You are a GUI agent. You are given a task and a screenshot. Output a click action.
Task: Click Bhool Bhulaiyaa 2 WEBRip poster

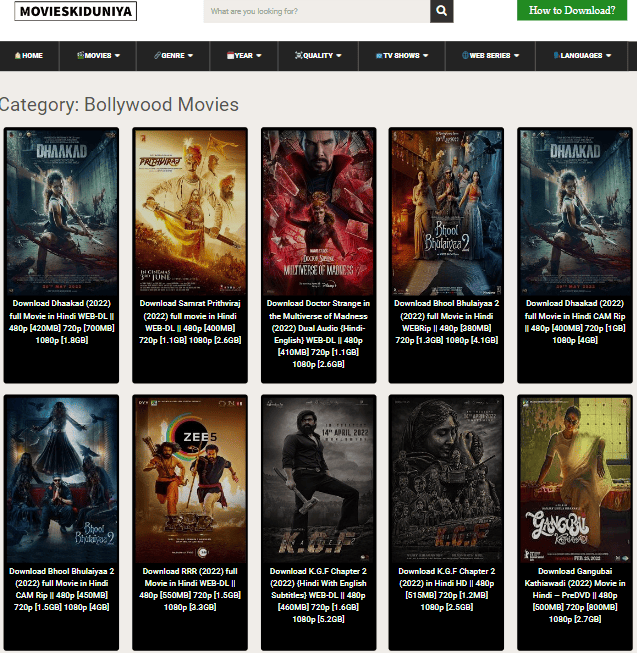(x=446, y=212)
